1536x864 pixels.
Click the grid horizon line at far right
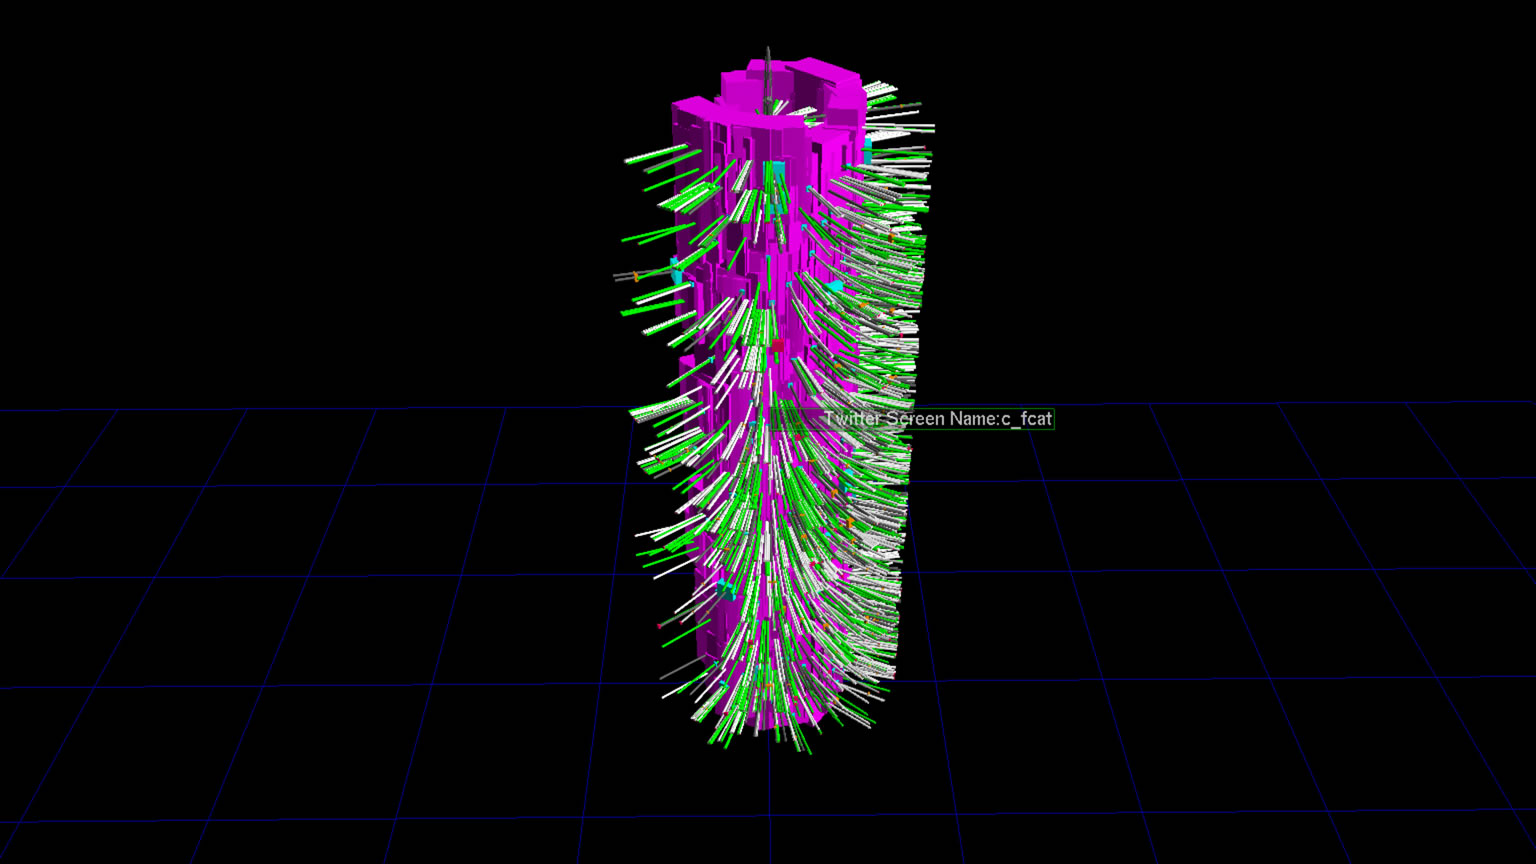click(1450, 403)
